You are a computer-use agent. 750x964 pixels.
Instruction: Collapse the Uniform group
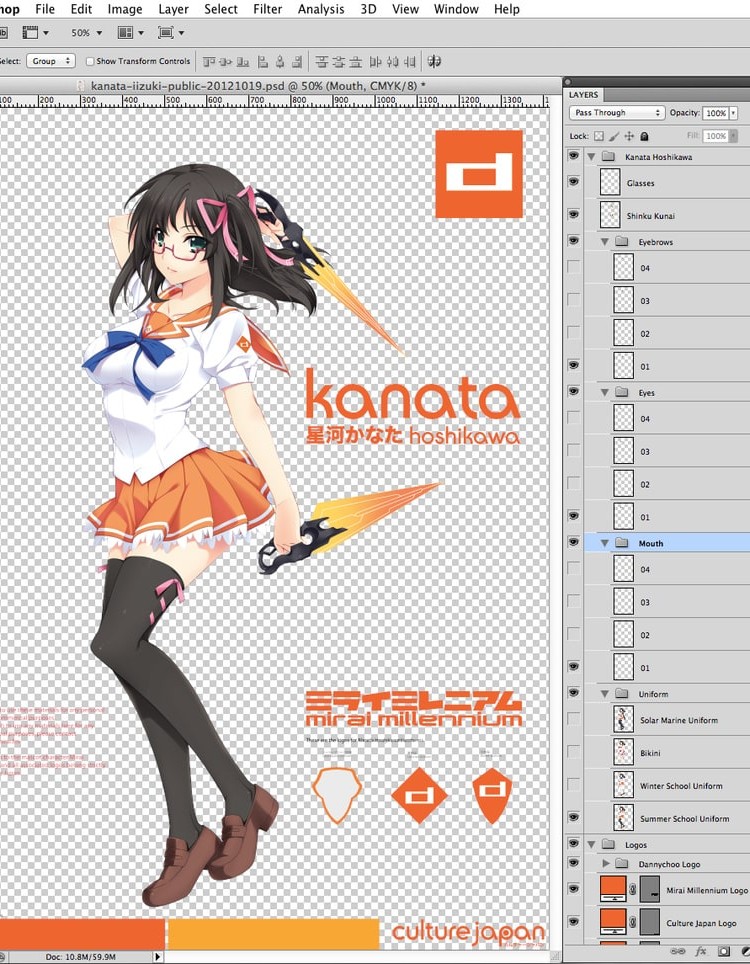coord(604,694)
